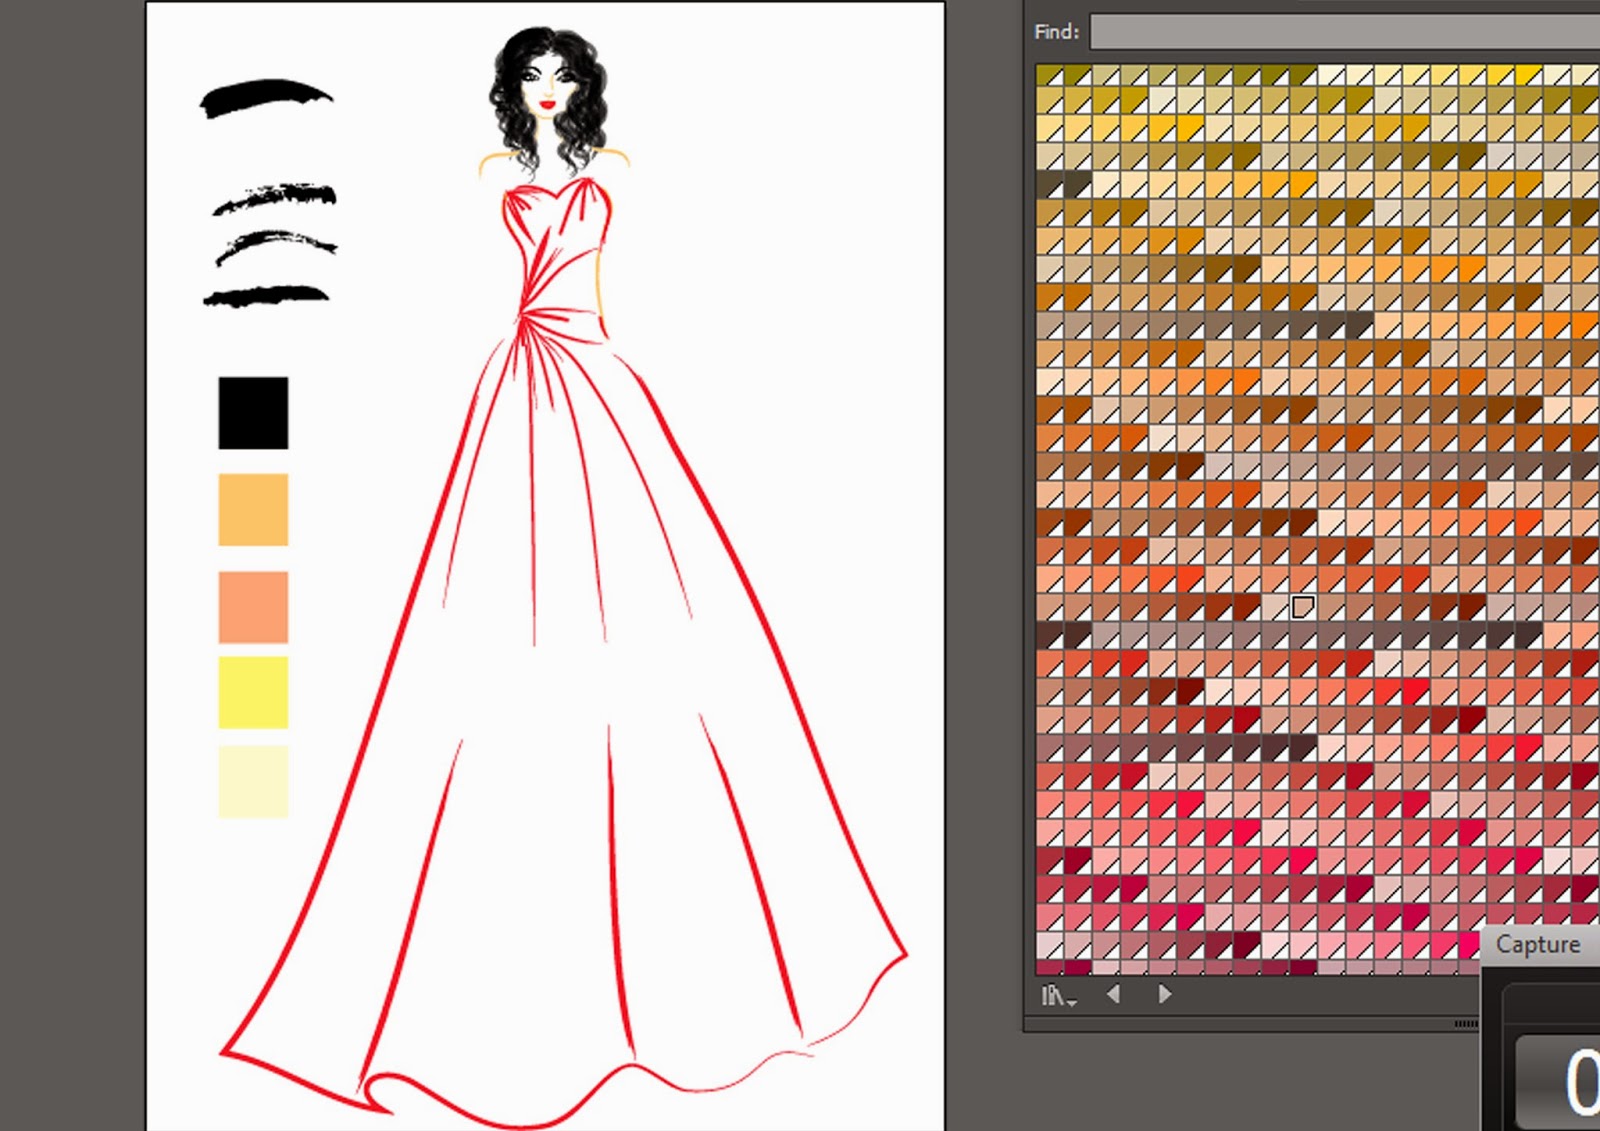Click the black square swatch on the canvas
1600x1131 pixels.
[253, 412]
